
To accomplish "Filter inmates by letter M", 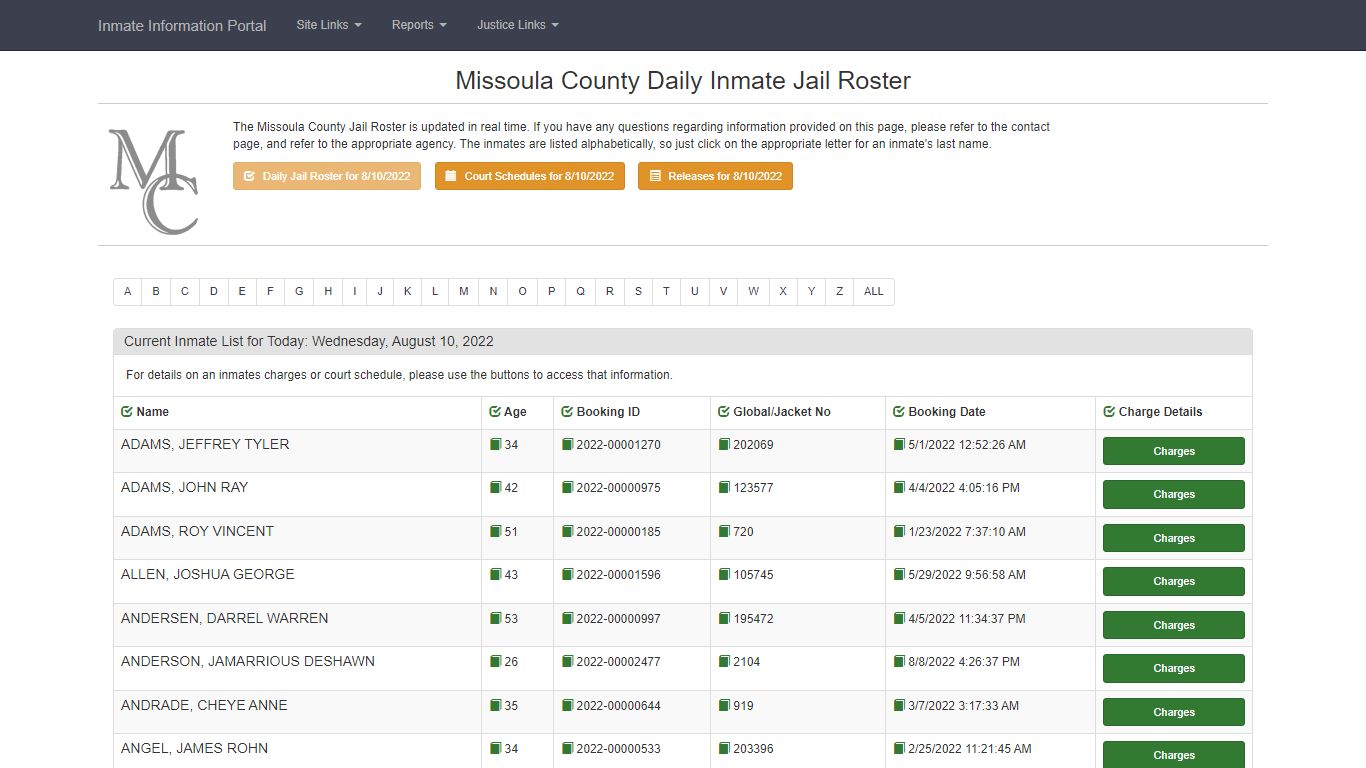I will tap(463, 292).
